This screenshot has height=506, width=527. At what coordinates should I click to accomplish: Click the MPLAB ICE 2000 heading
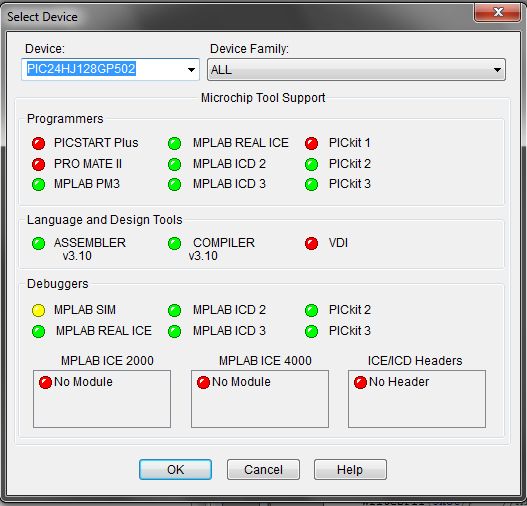click(107, 361)
